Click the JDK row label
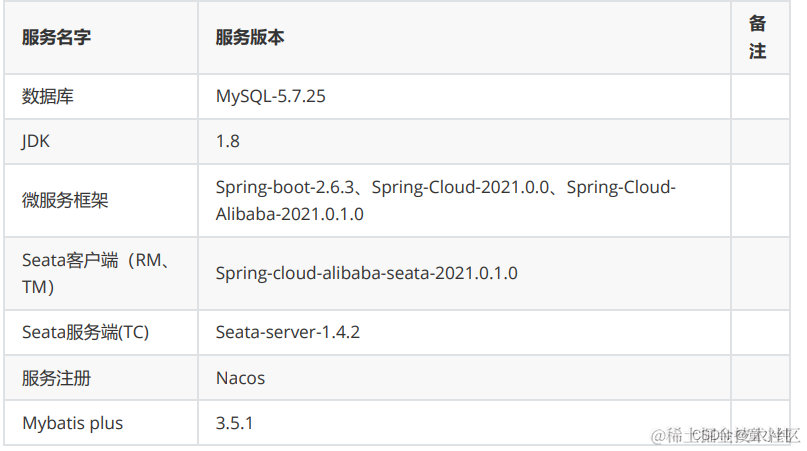 tap(36, 142)
